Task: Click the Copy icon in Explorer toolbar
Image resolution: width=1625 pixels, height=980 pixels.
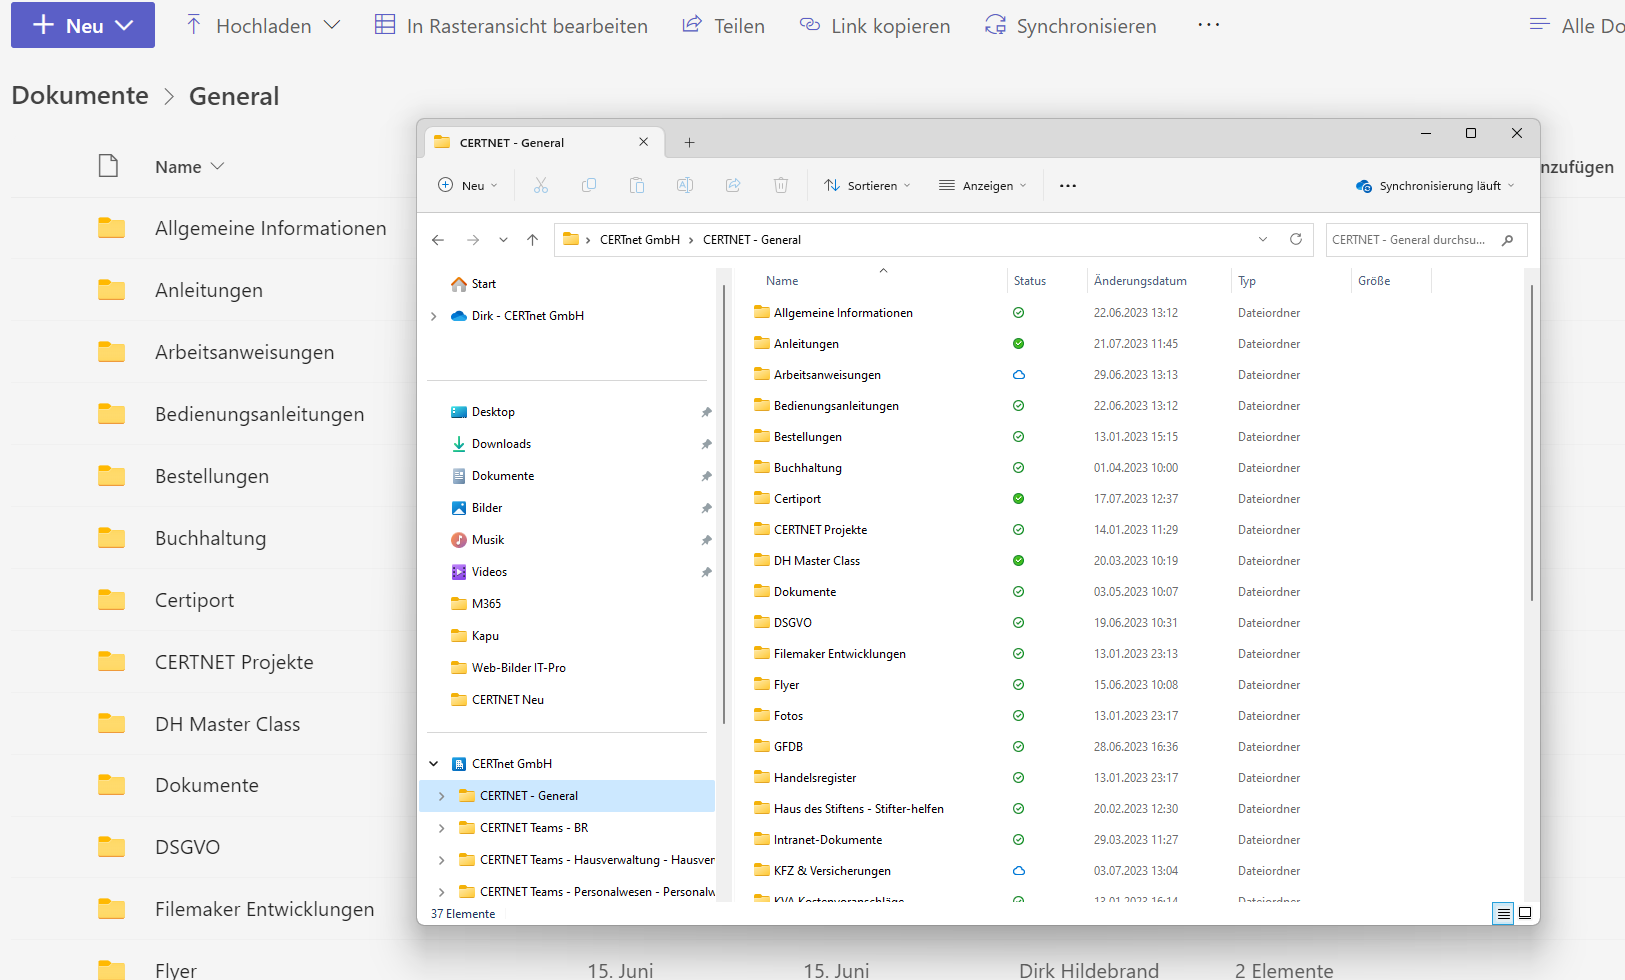Action: pos(589,185)
